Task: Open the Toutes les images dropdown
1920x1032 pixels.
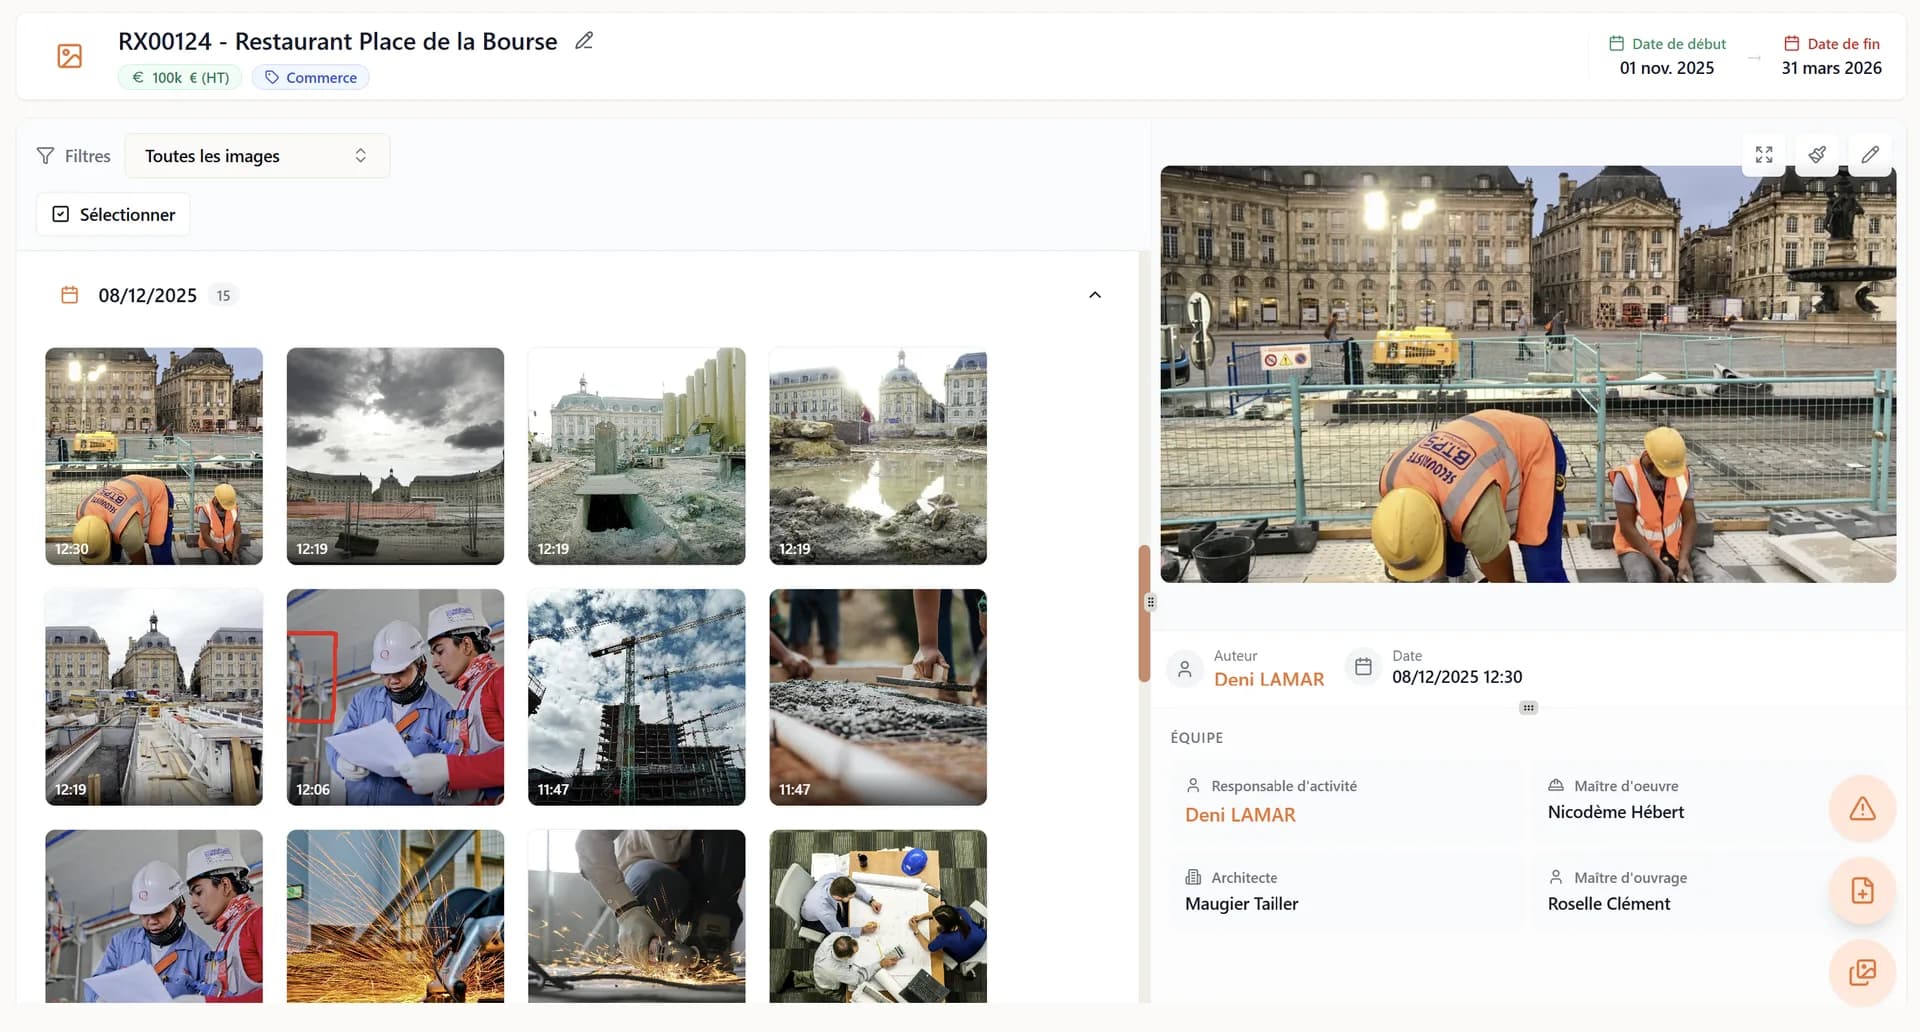Action: coord(257,156)
